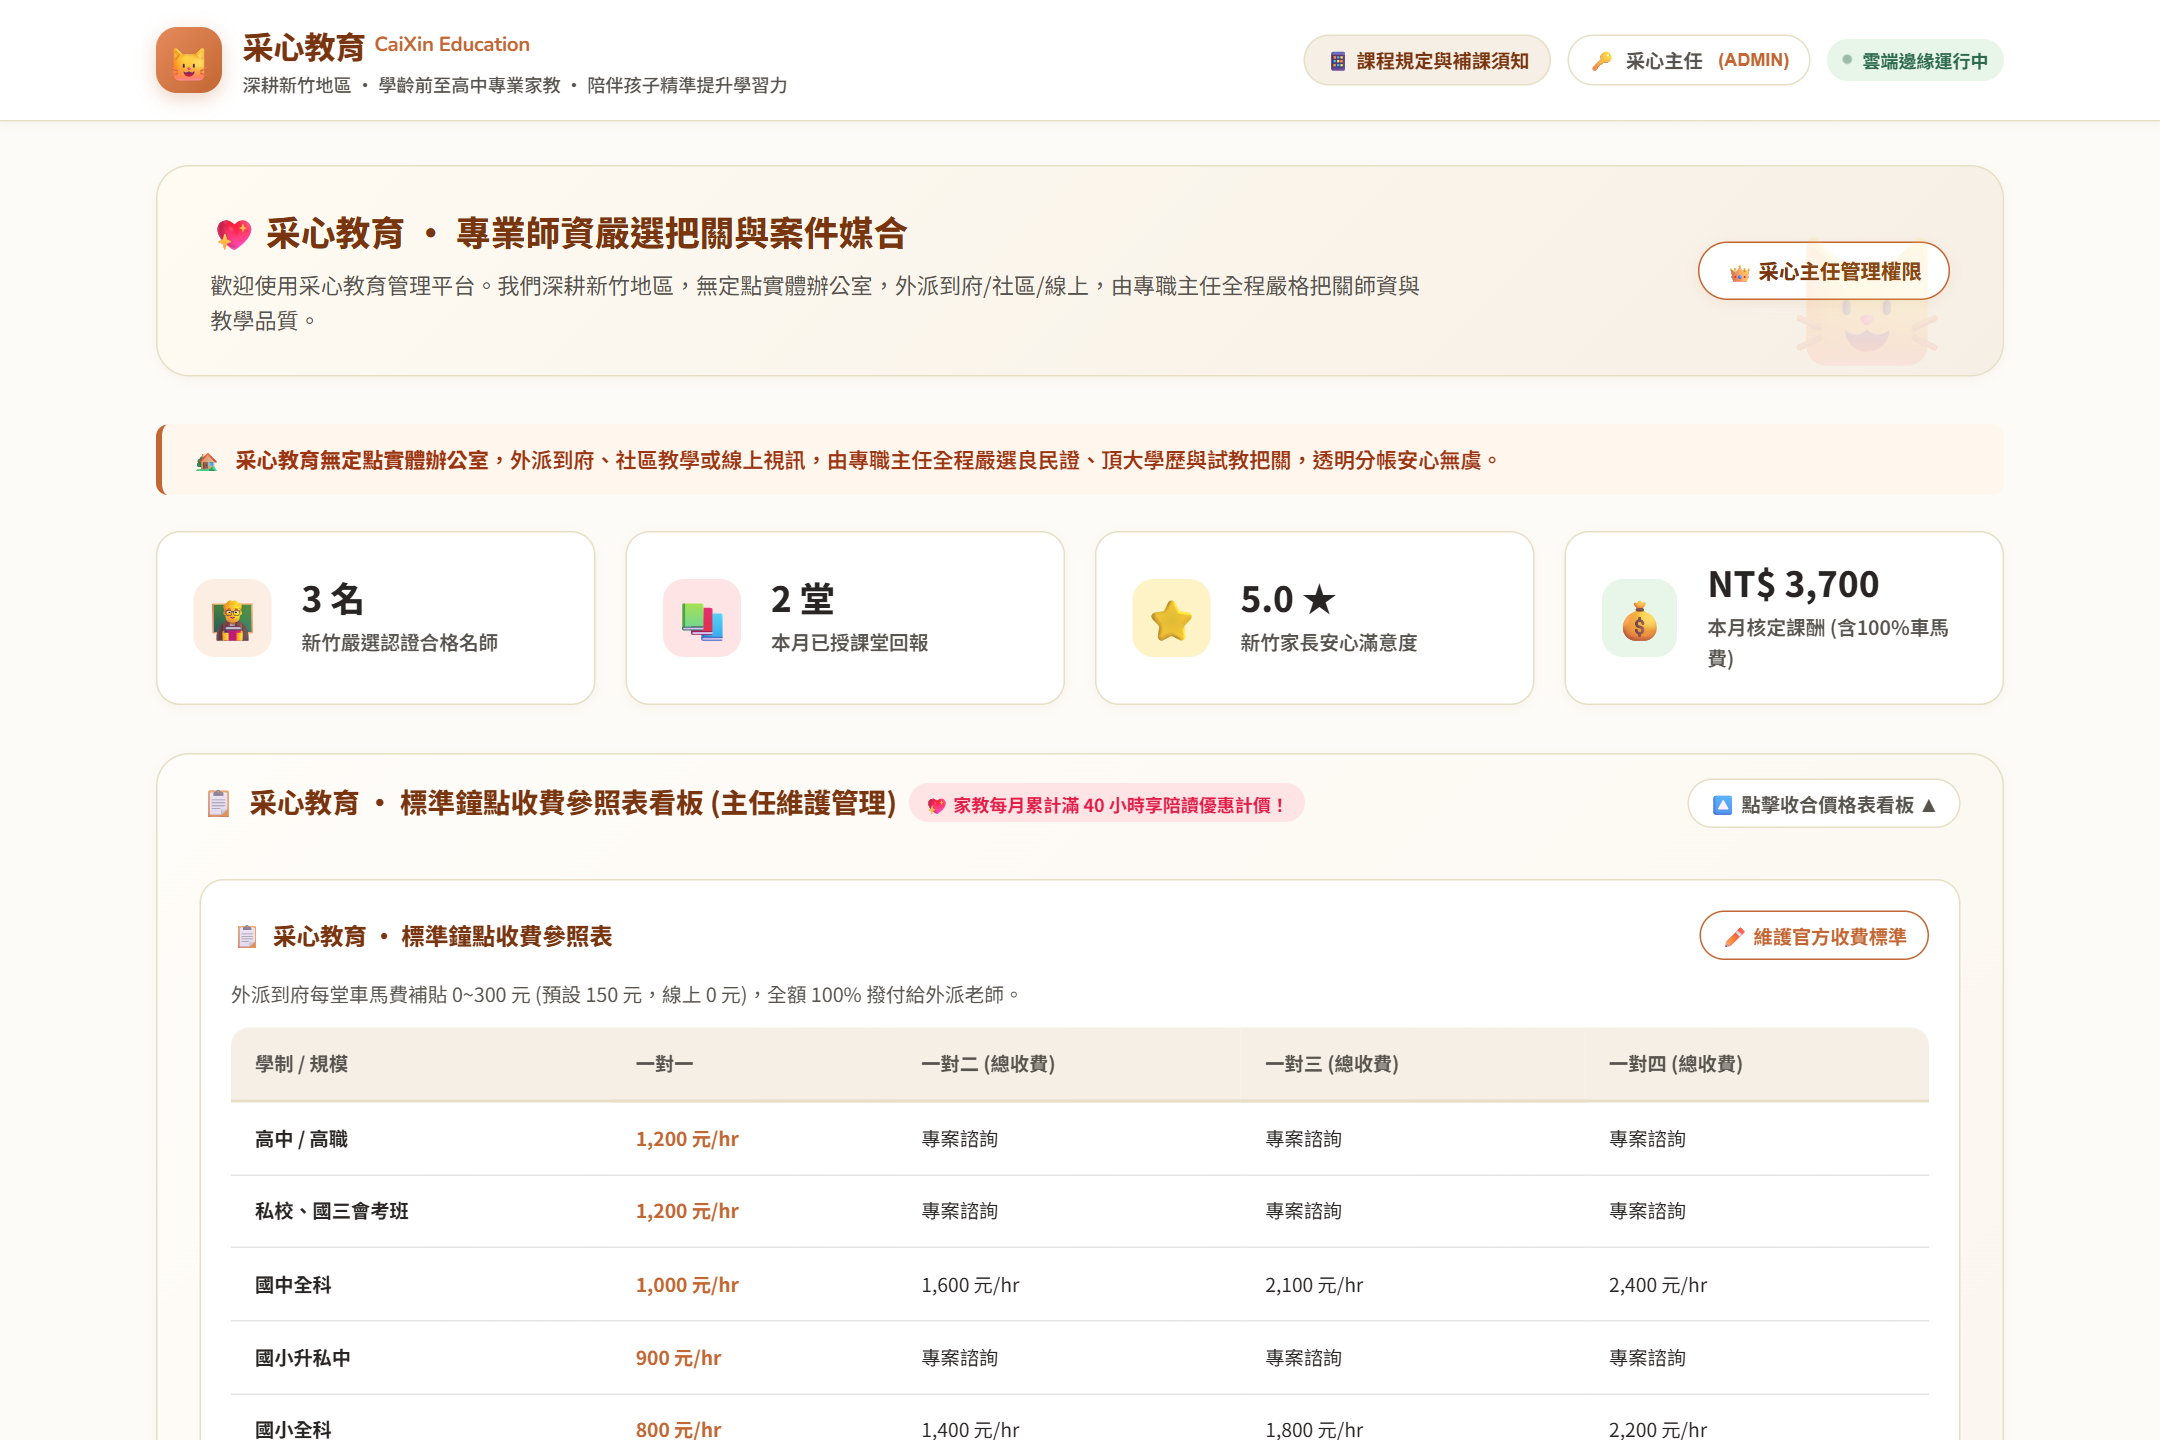Click 國小全科 row's 800 元/hr price
2160x1440 pixels.
pos(679,1429)
